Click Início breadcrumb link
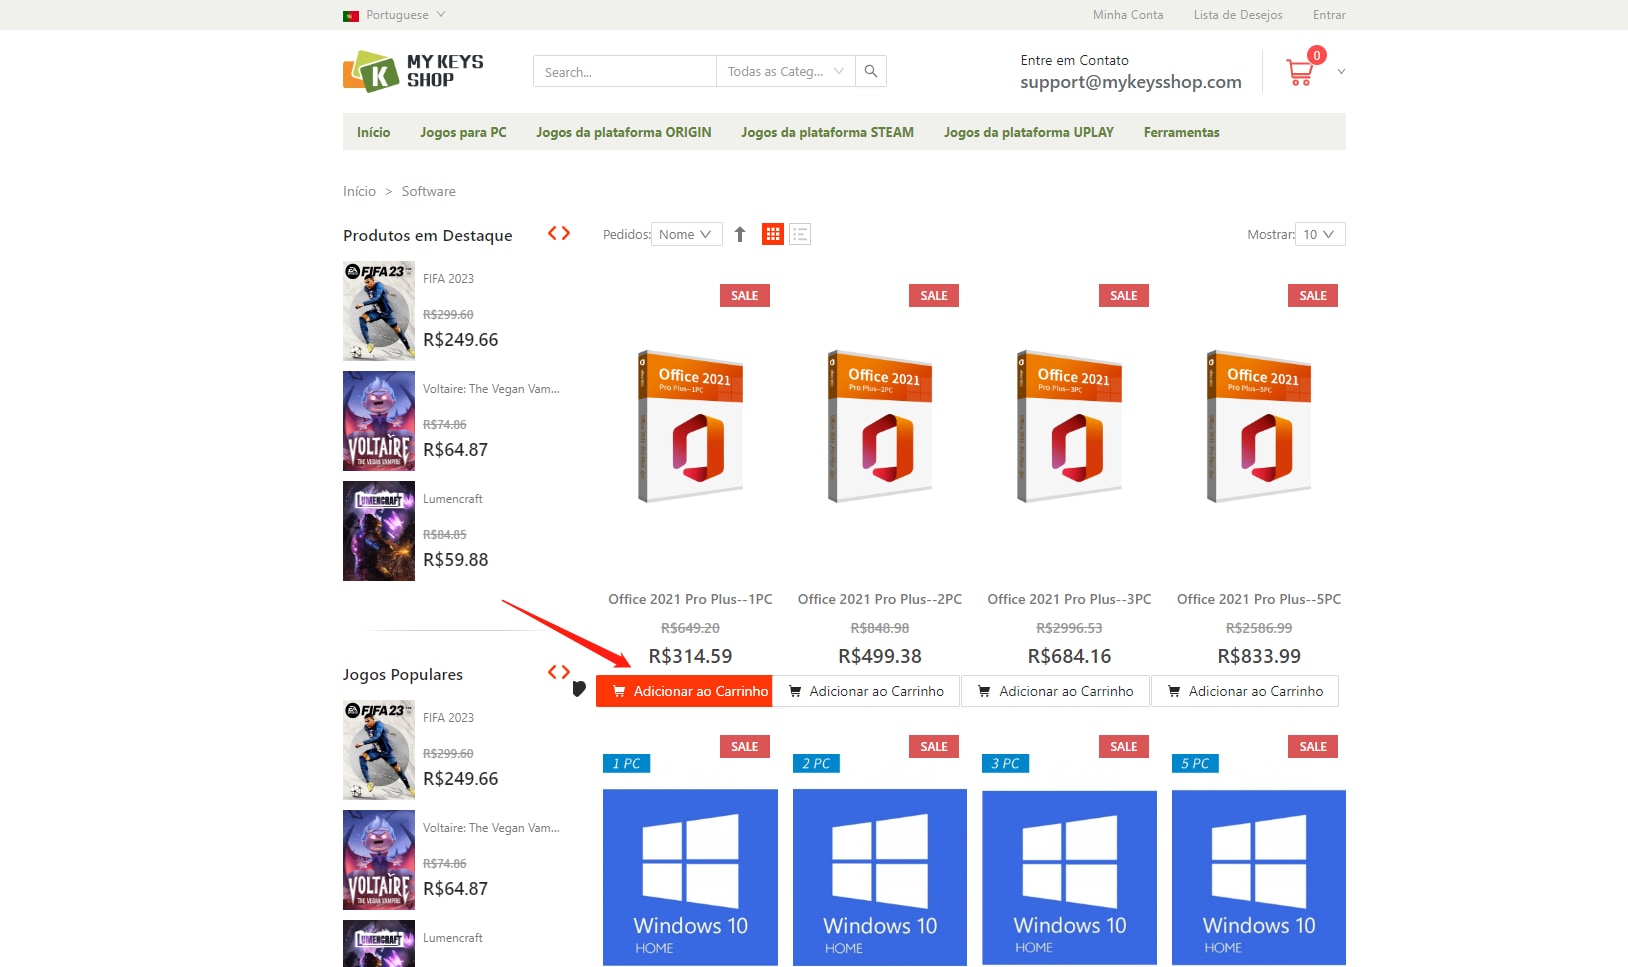The width and height of the screenshot is (1628, 967). [359, 191]
